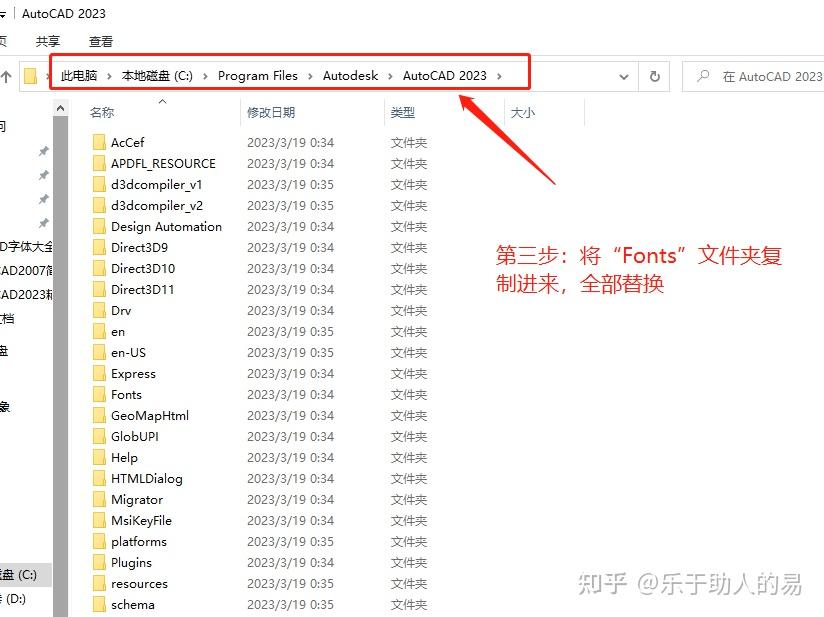The image size is (824, 617).
Task: Expand chevron after AutoCAD 2023 in breadcrumb
Action: pos(499,76)
